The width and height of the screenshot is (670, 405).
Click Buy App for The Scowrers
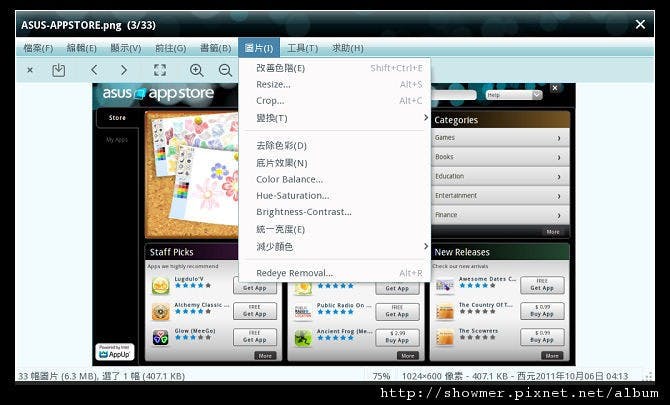pyautogui.click(x=542, y=337)
